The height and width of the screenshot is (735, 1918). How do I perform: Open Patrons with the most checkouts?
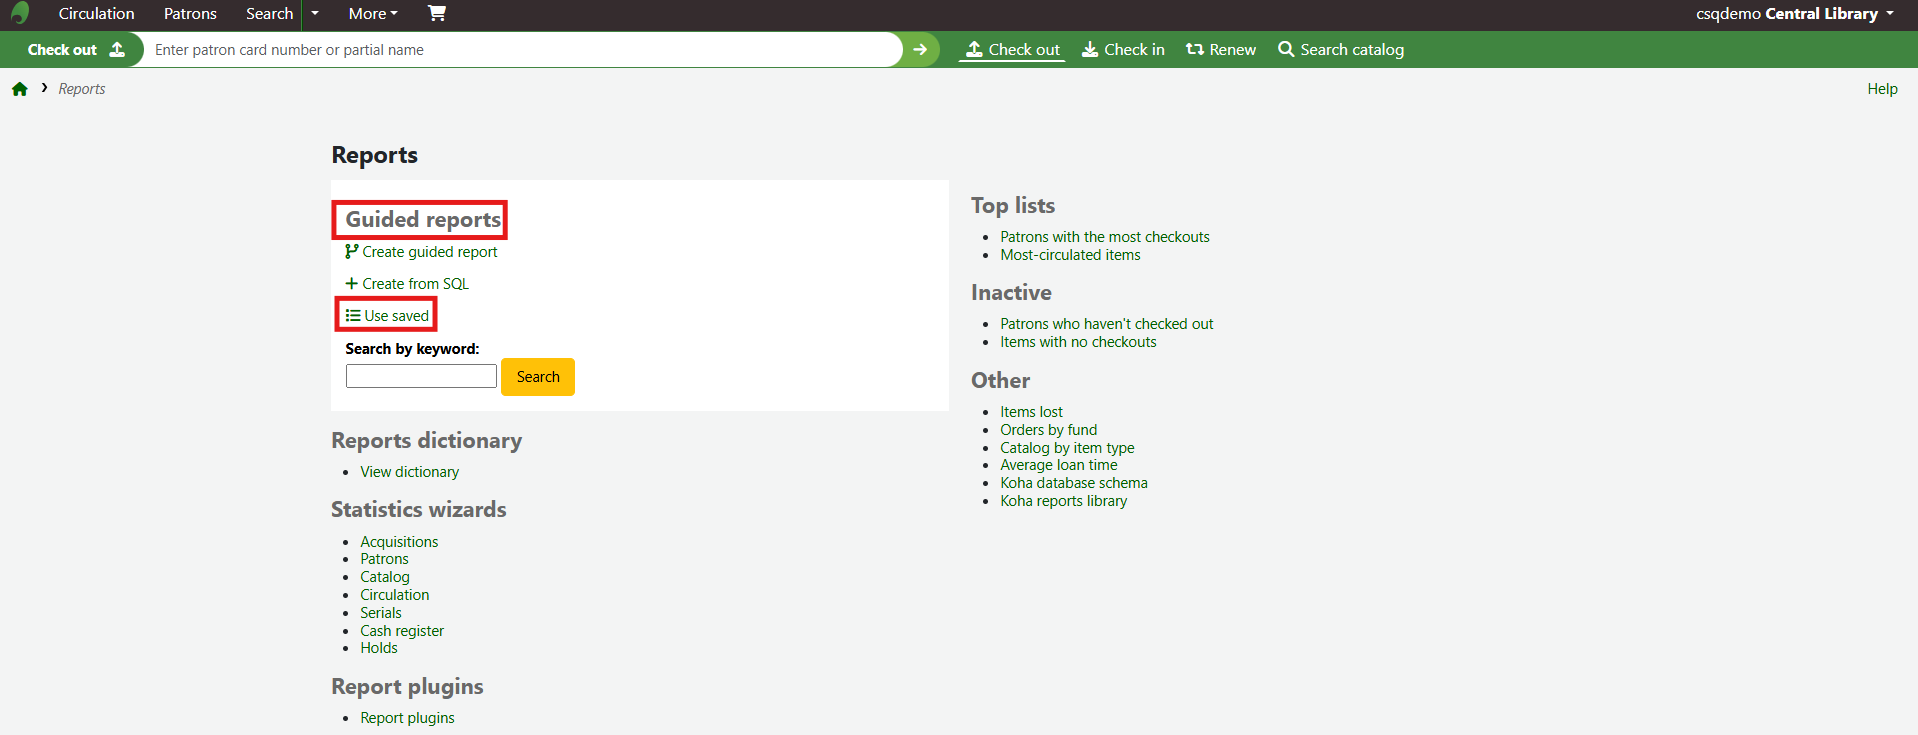tap(1104, 237)
